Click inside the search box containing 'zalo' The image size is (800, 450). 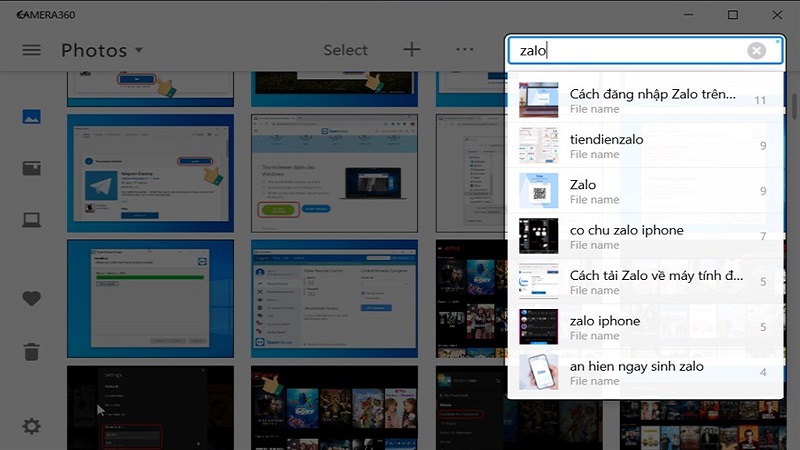click(x=630, y=51)
